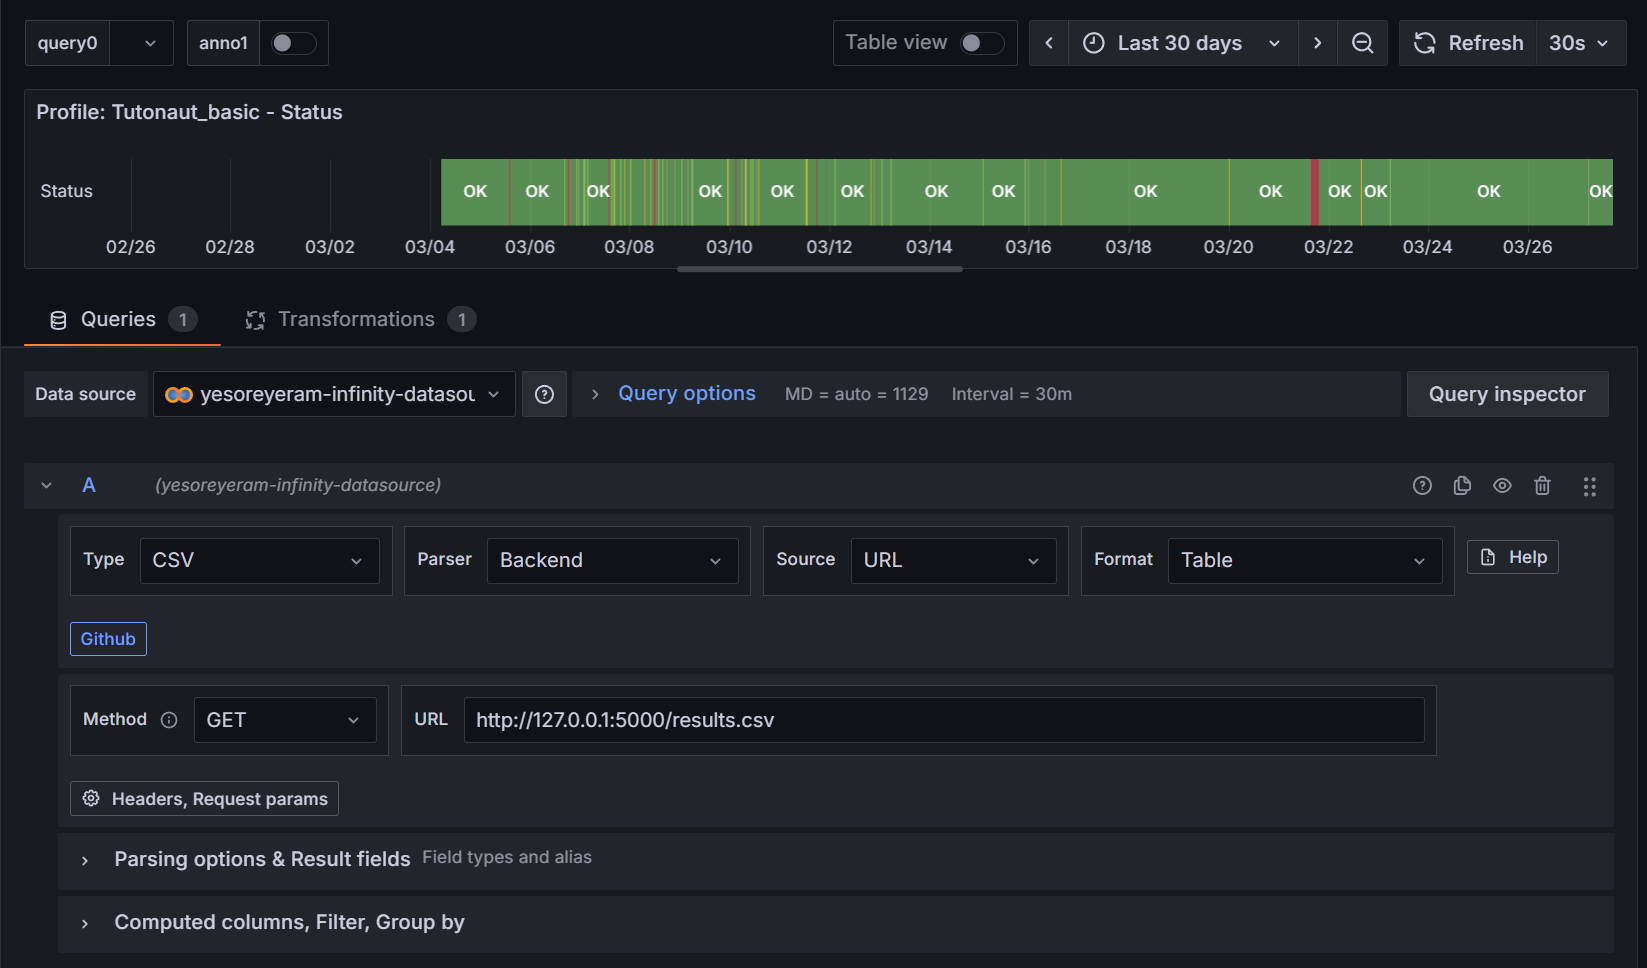Click info icon next to Method
This screenshot has width=1647, height=968.
169,720
